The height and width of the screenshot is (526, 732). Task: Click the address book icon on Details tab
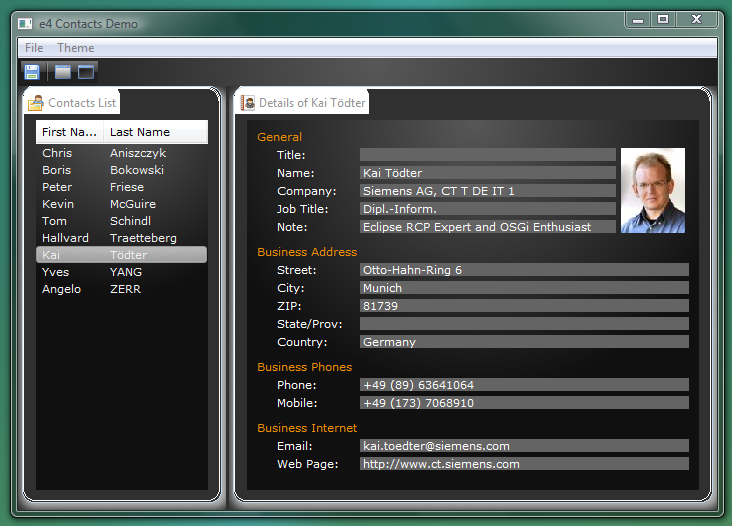(x=248, y=103)
